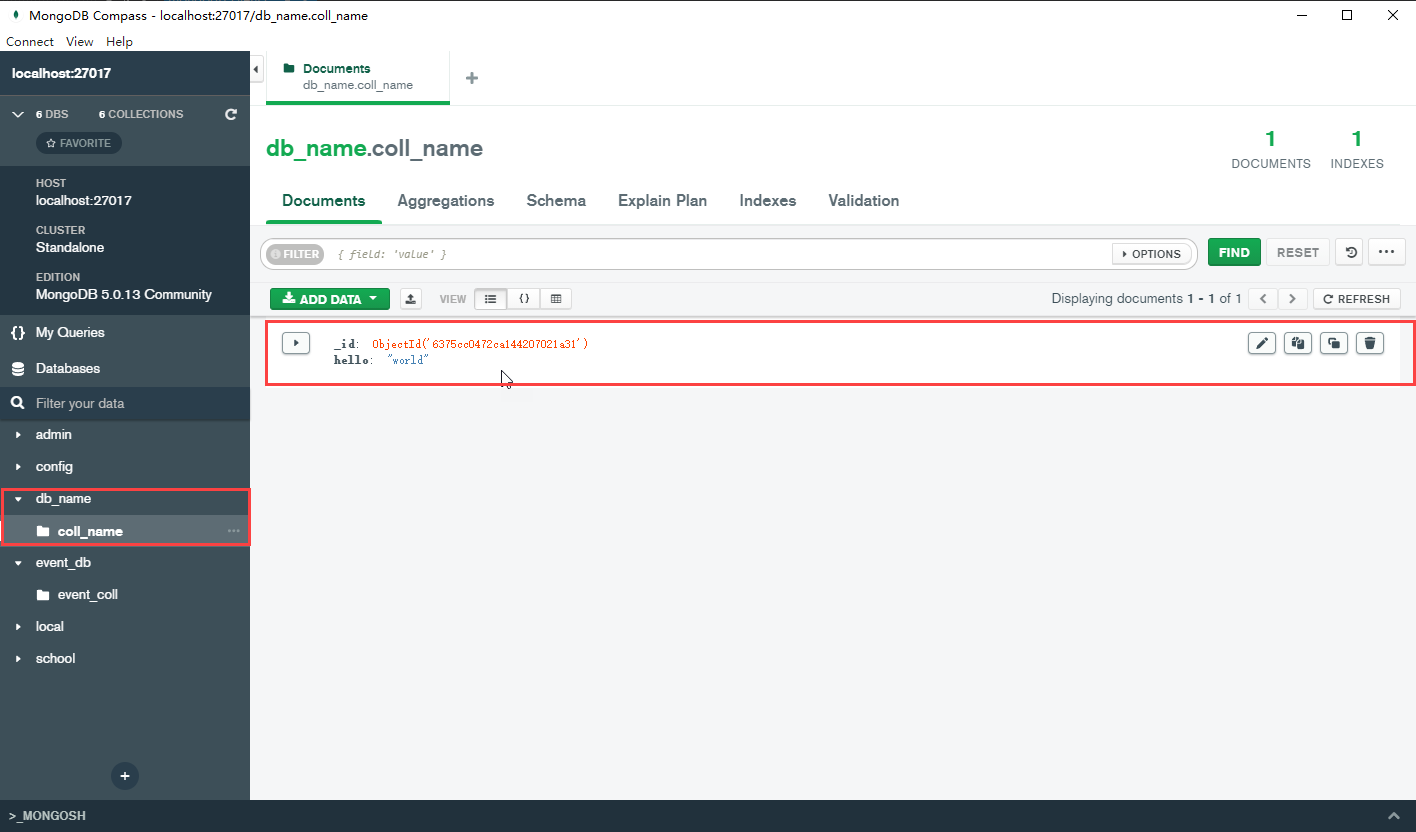Viewport: 1416px width, 832px height.
Task: Open the Databases list
Action: pyautogui.click(x=68, y=368)
